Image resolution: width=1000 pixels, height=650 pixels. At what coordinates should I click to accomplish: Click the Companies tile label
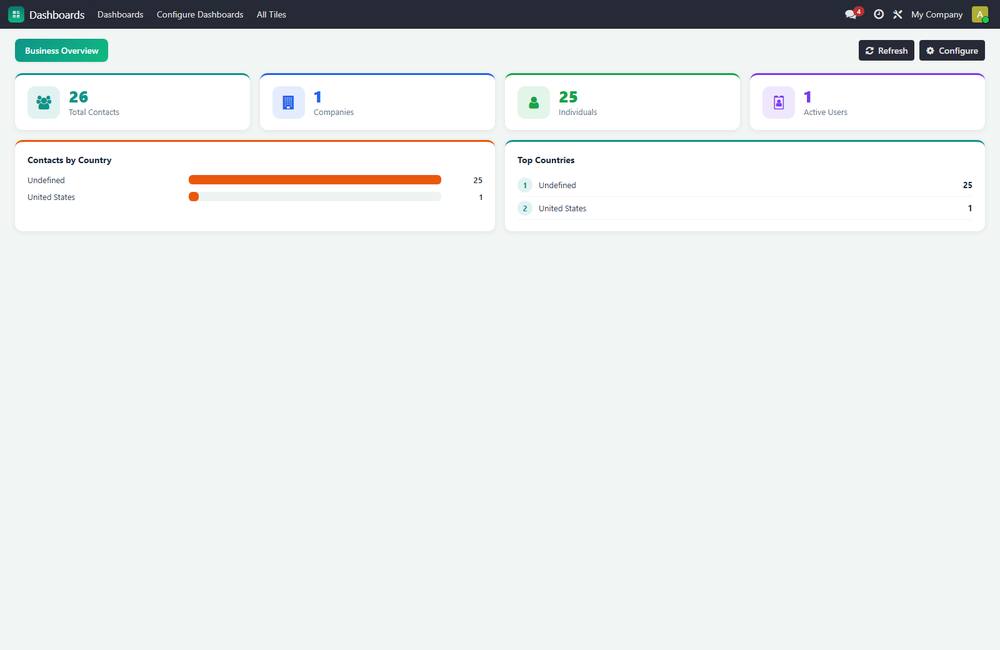[x=334, y=112]
